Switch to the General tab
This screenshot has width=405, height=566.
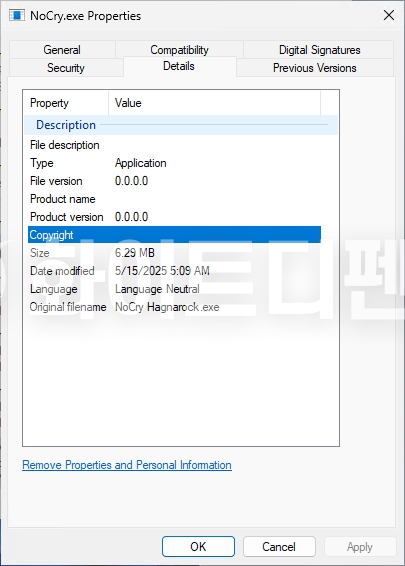pos(62,49)
